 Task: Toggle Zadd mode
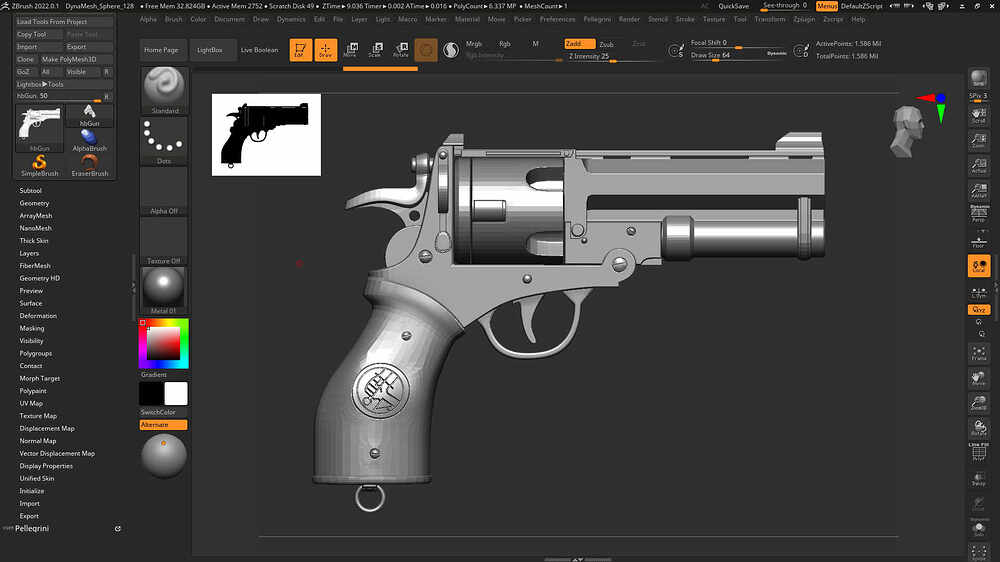pos(579,43)
